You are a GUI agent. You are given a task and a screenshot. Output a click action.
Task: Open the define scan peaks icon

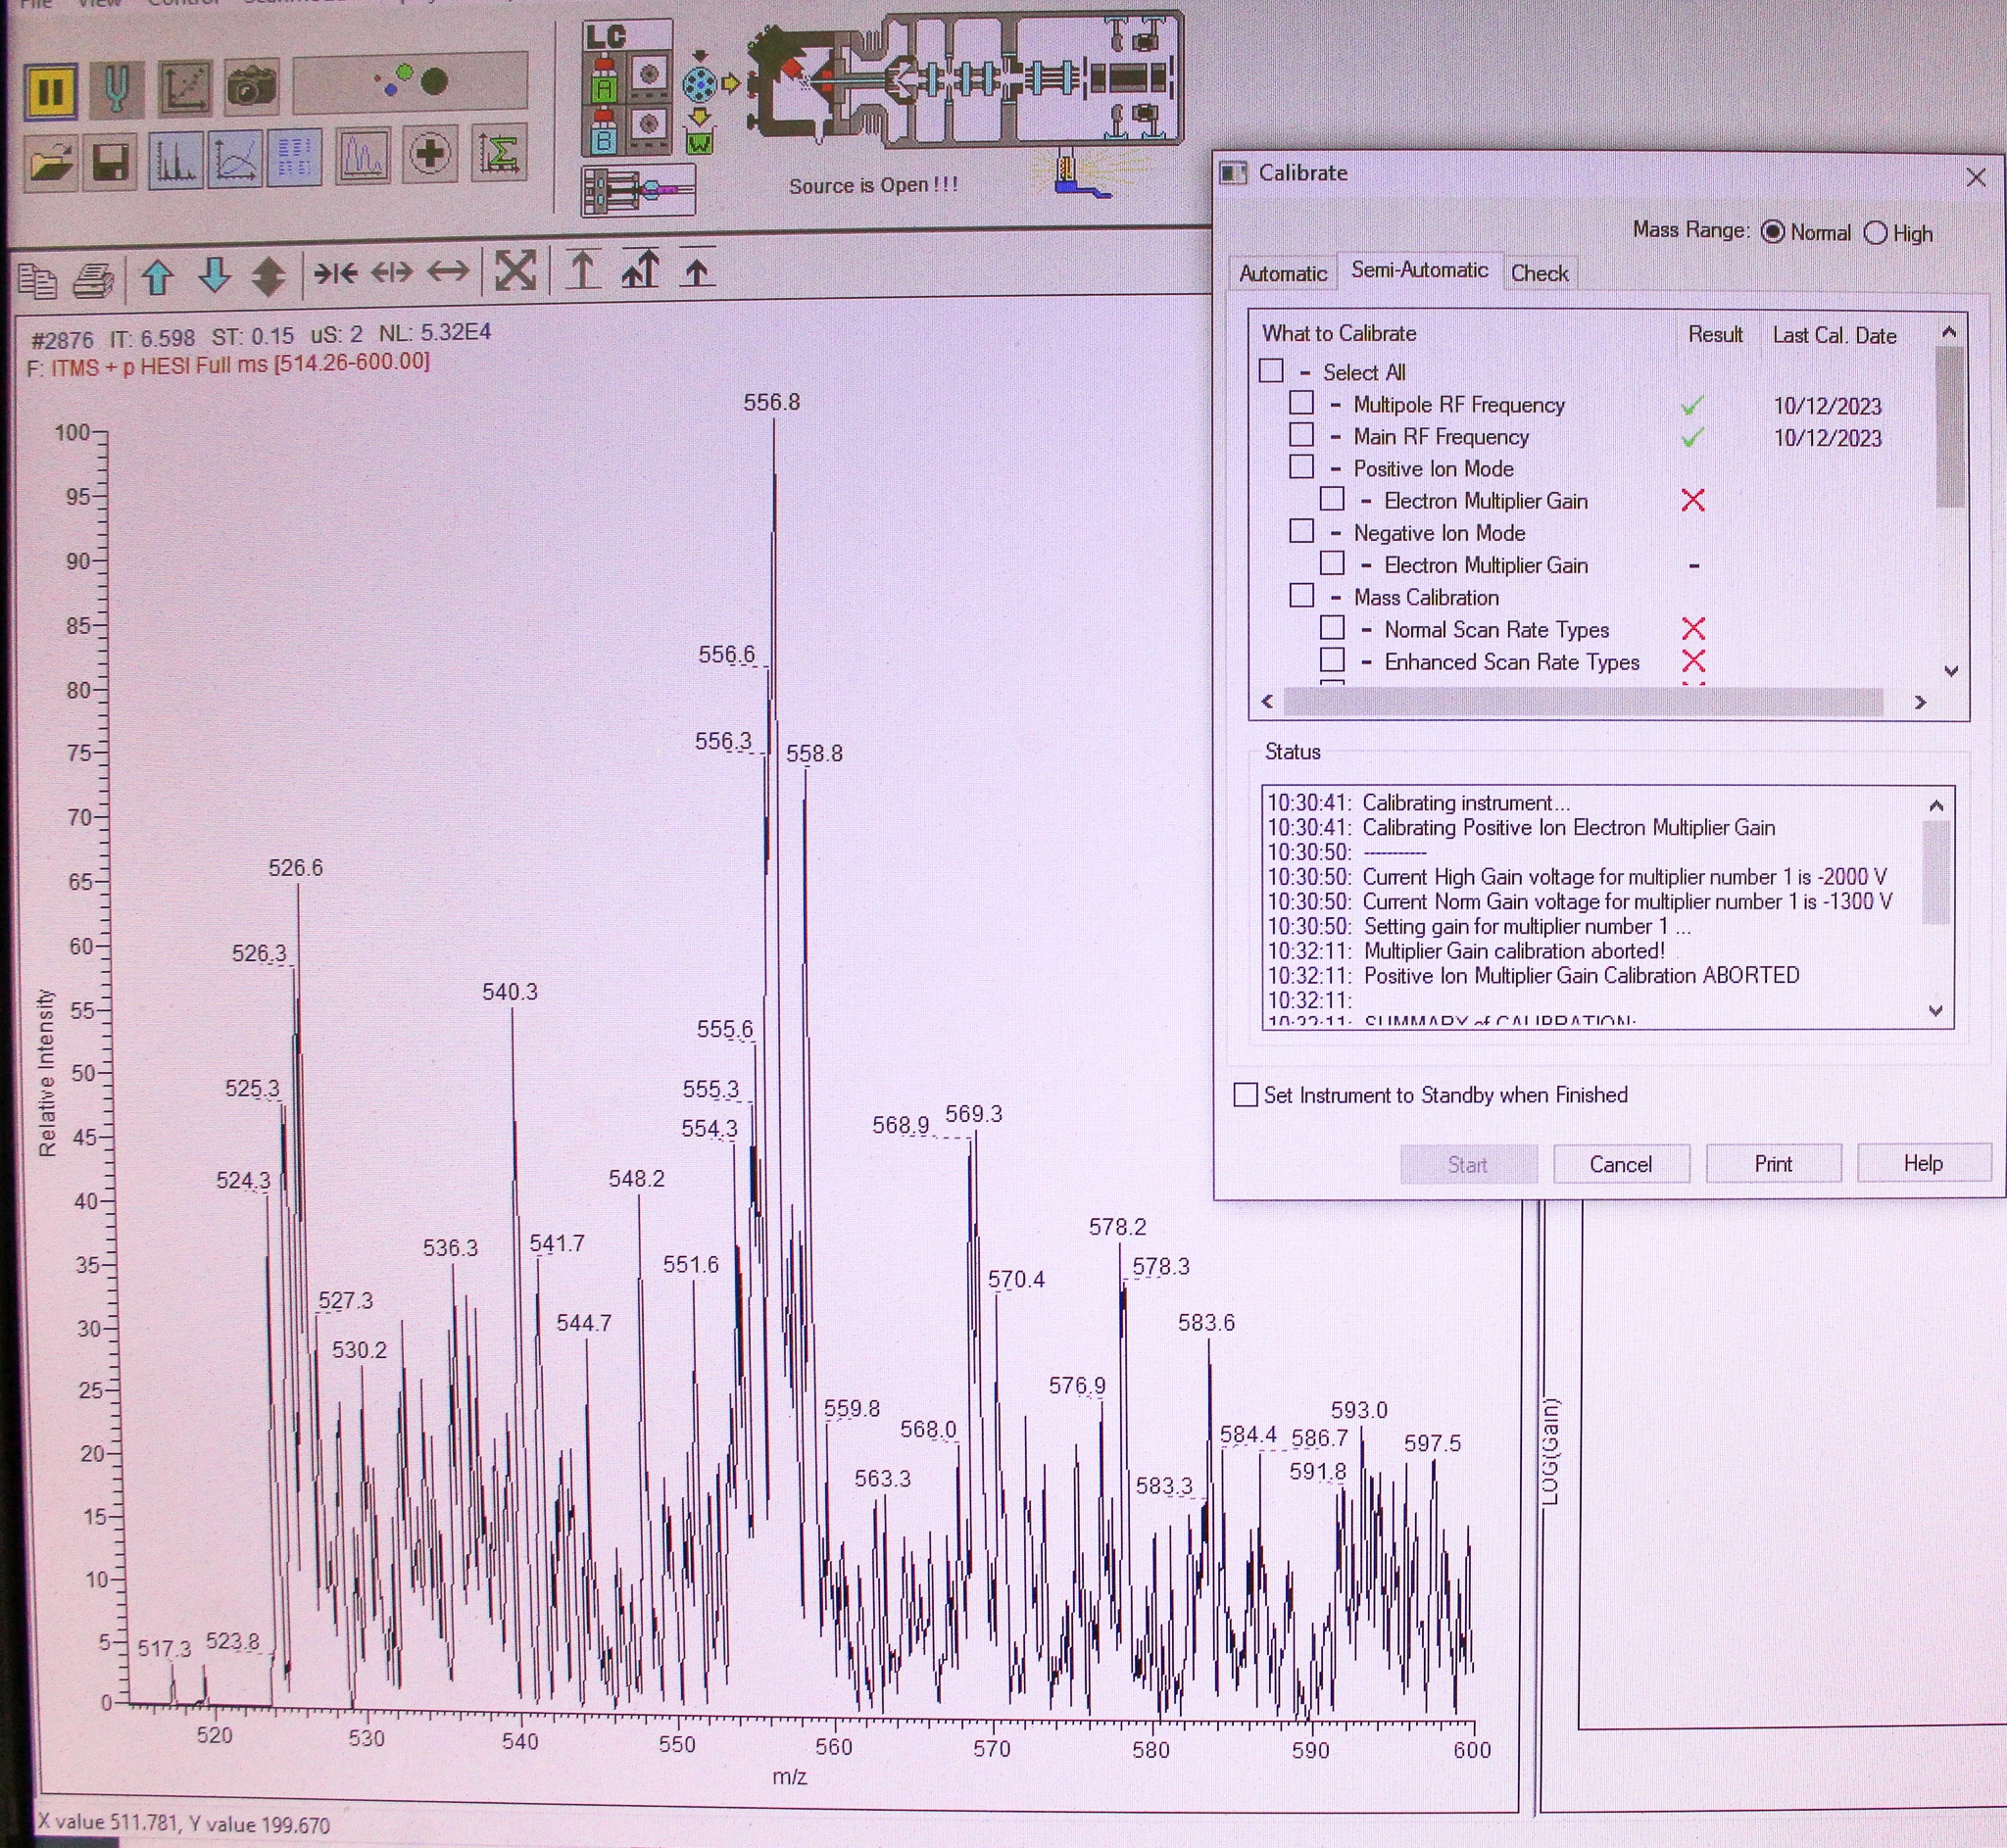(x=362, y=156)
